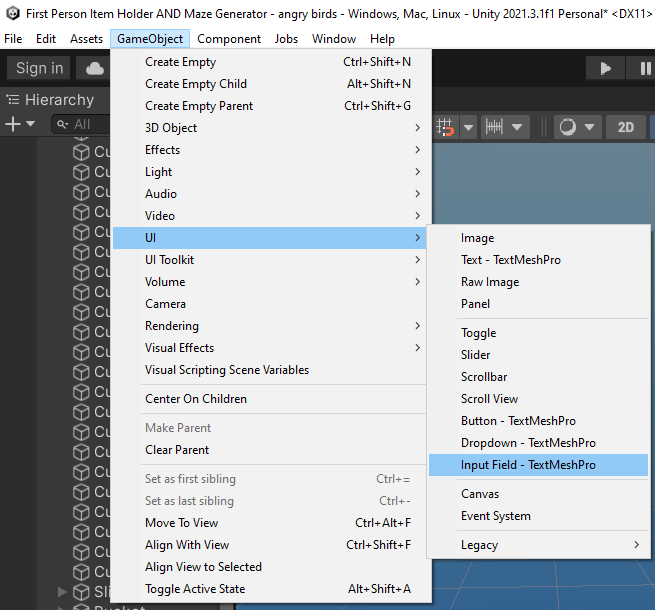The height and width of the screenshot is (610, 655).
Task: Click the Hierarchy plus add icon
Action: 13,124
